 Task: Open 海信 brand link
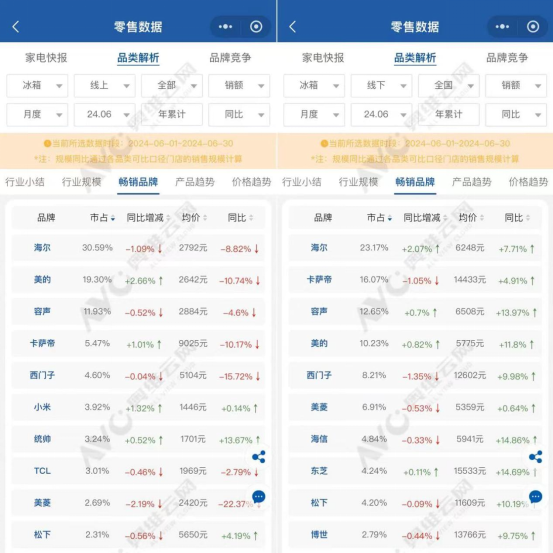319,439
